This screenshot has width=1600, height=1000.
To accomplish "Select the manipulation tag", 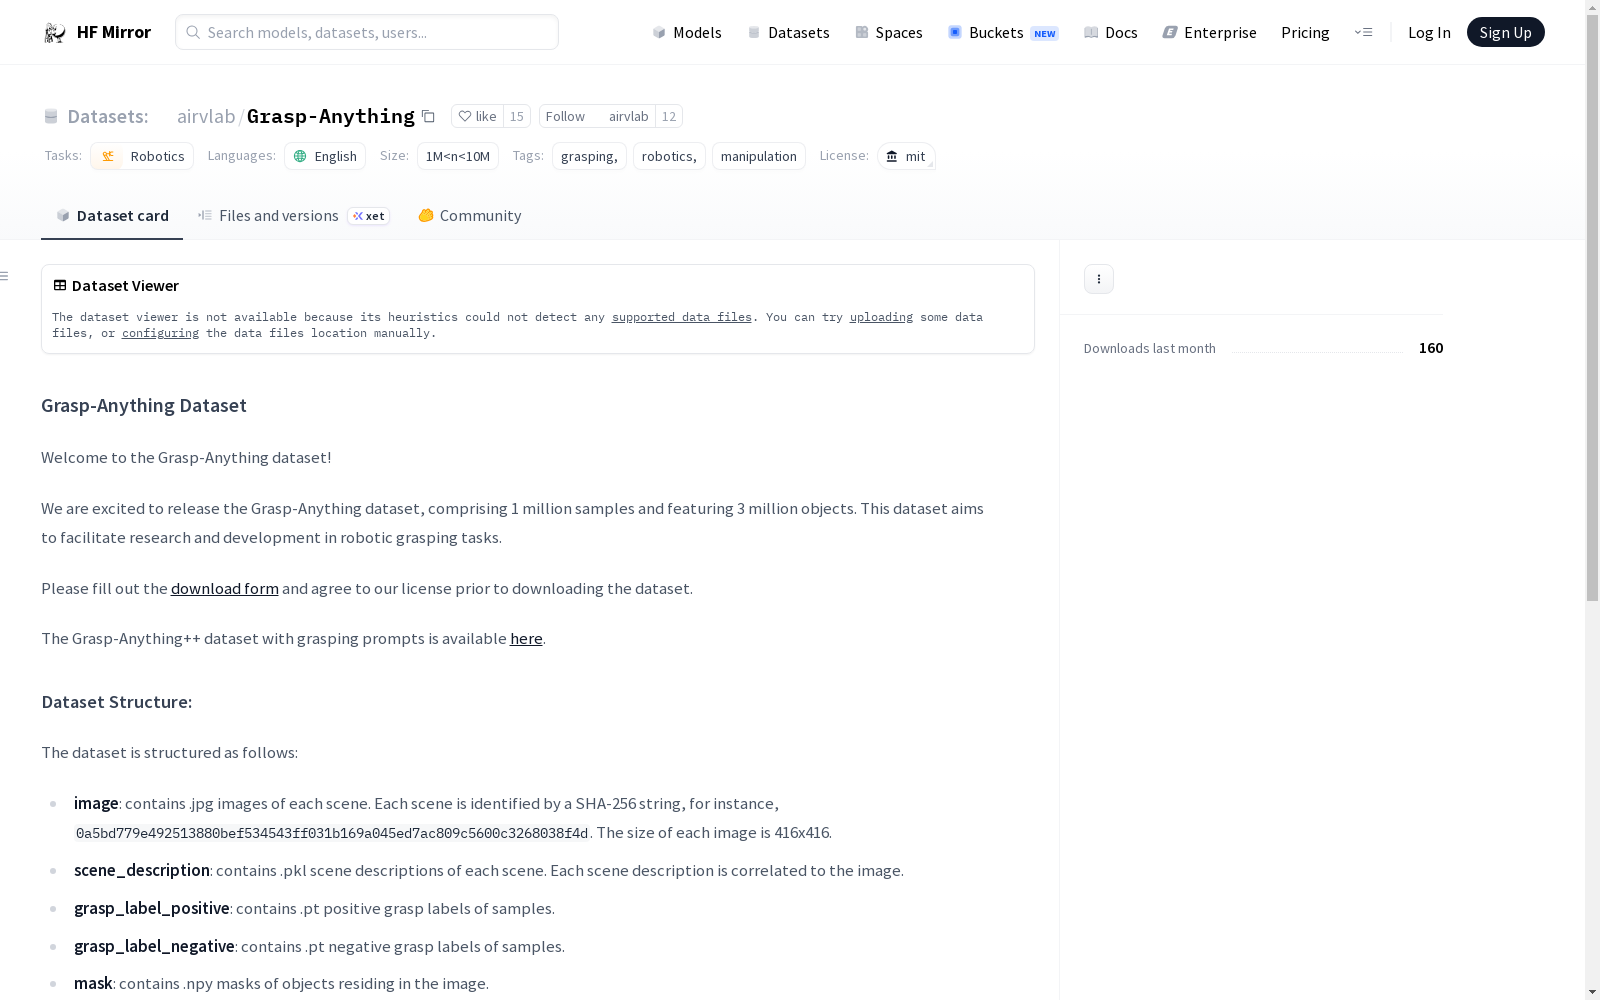I will (759, 156).
